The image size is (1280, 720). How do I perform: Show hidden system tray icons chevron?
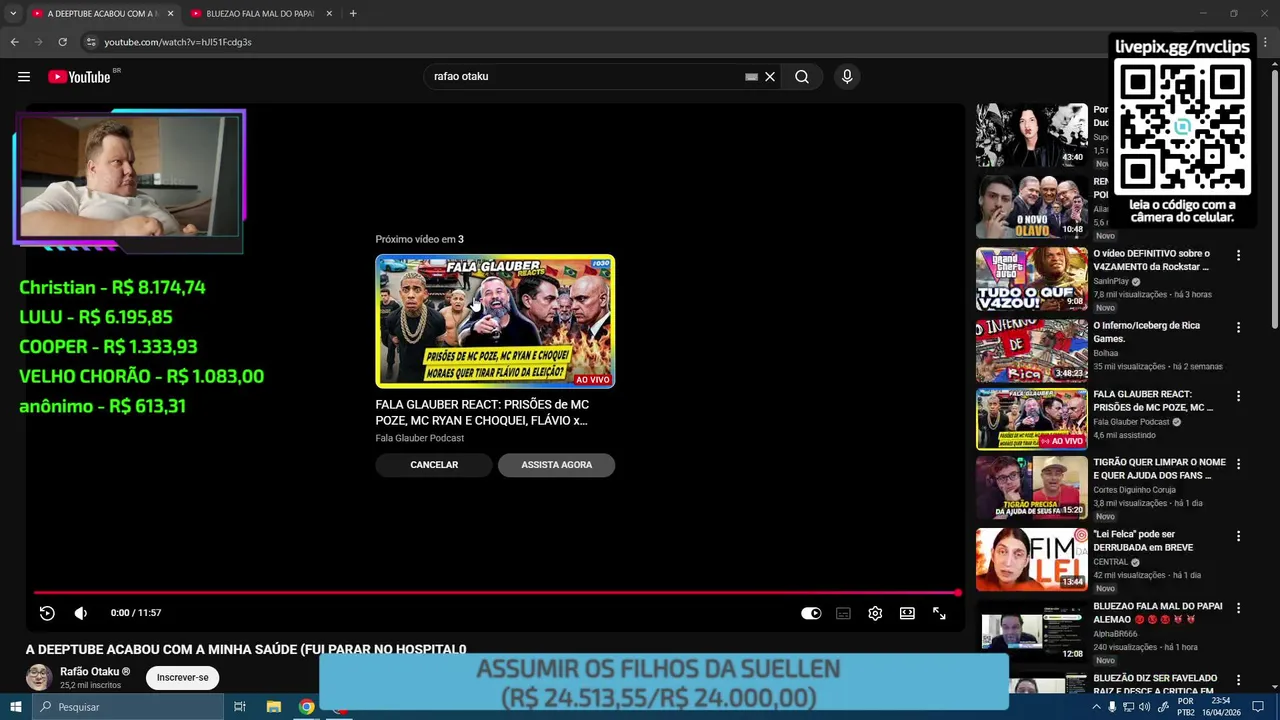[1096, 707]
